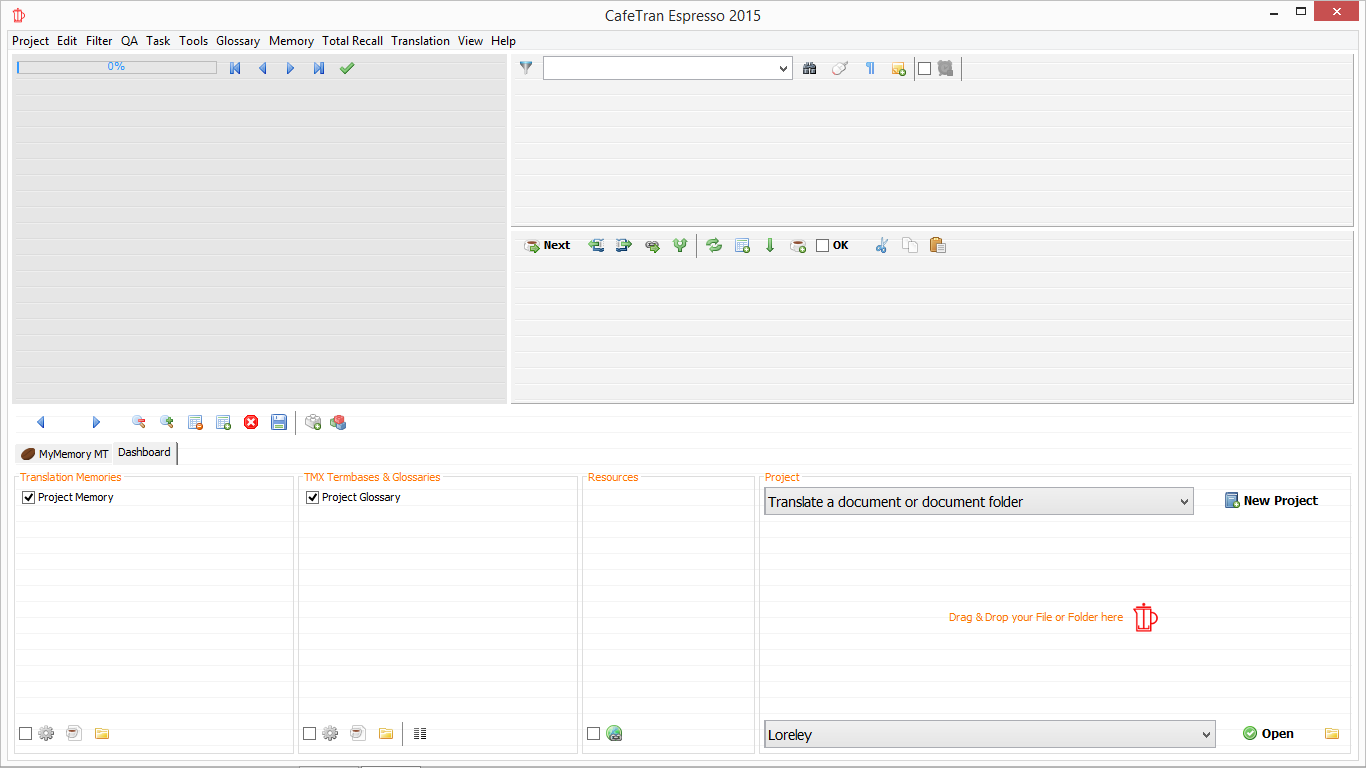The height and width of the screenshot is (768, 1366).
Task: Expand the filter combo box dropdown
Action: 783,68
